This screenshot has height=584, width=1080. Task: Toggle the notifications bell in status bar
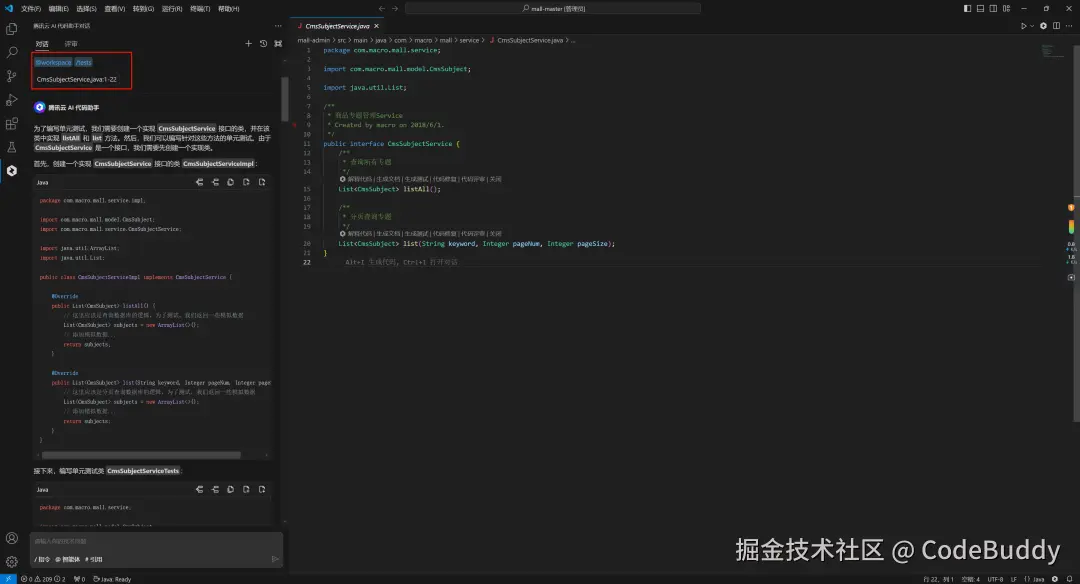[1069, 578]
